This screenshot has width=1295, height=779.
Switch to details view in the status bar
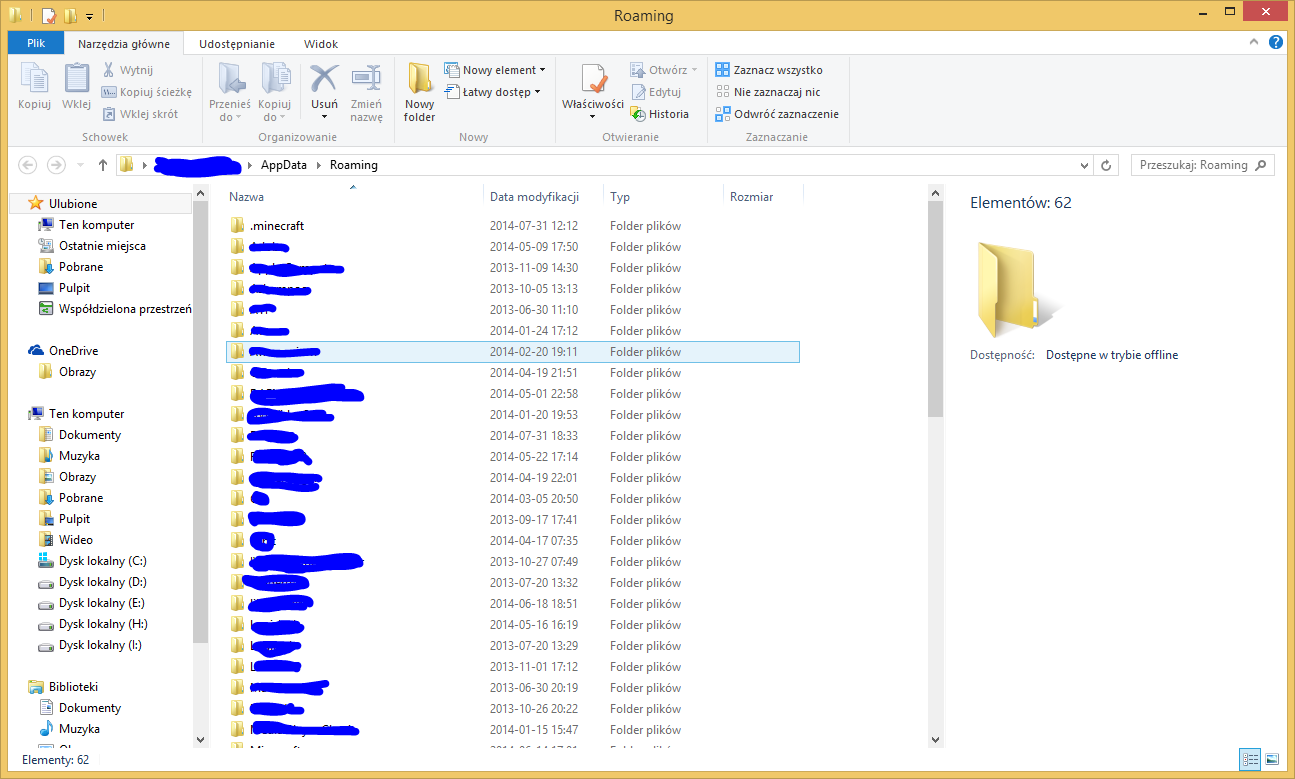[1250, 760]
